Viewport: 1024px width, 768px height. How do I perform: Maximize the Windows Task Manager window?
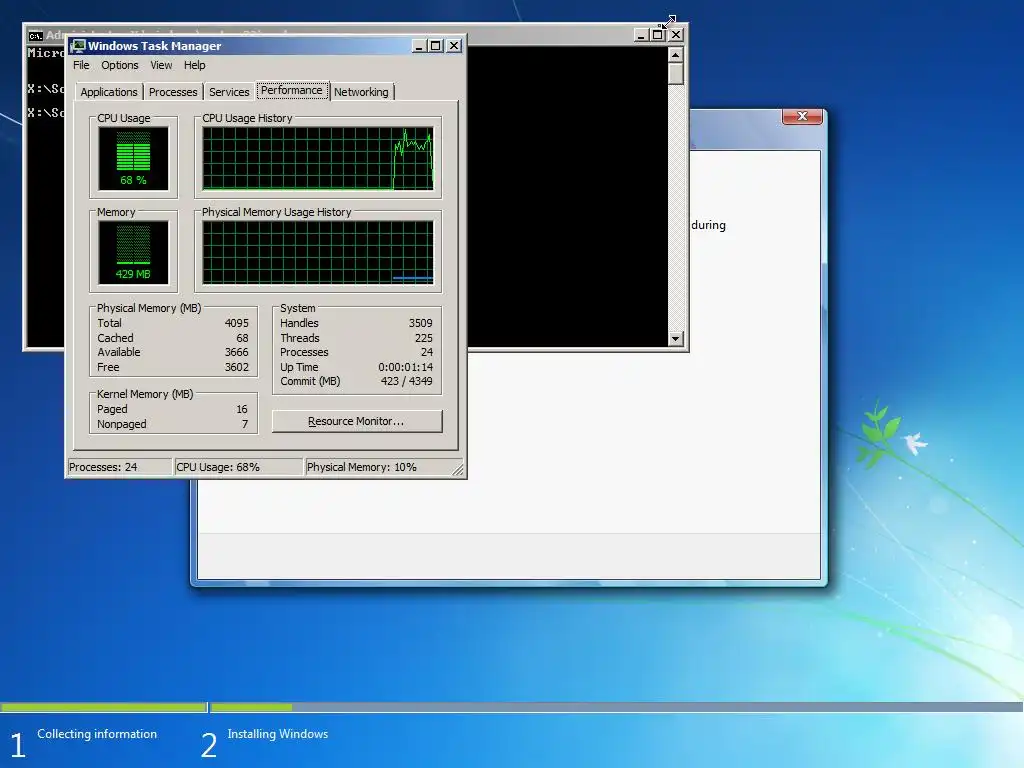(436, 46)
